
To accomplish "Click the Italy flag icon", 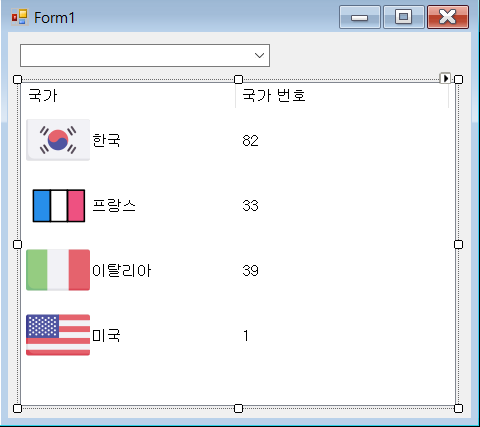I will tap(58, 270).
